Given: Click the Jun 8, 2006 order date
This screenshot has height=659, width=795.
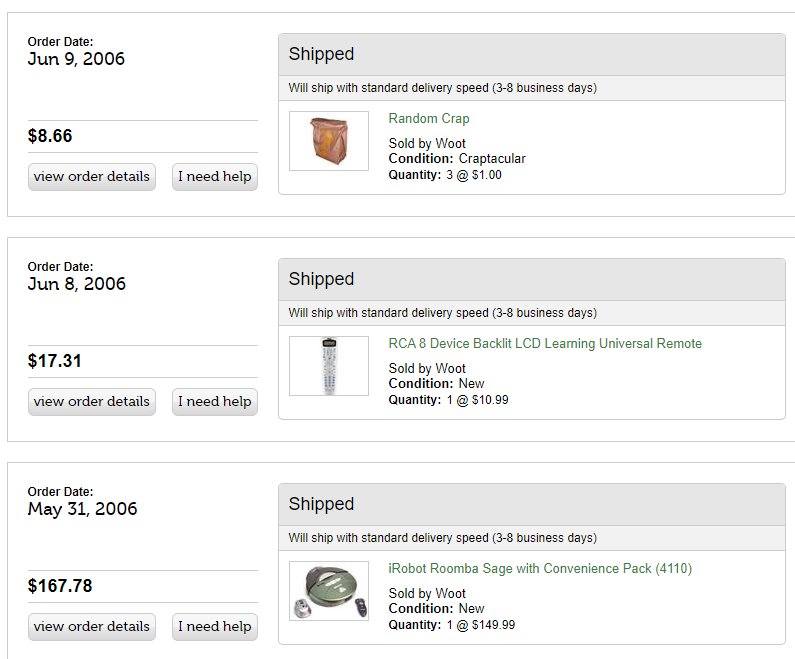Looking at the screenshot, I should pos(77,284).
